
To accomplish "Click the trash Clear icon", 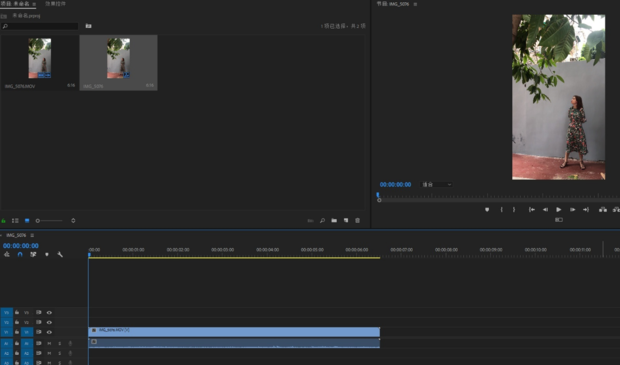I will click(357, 221).
